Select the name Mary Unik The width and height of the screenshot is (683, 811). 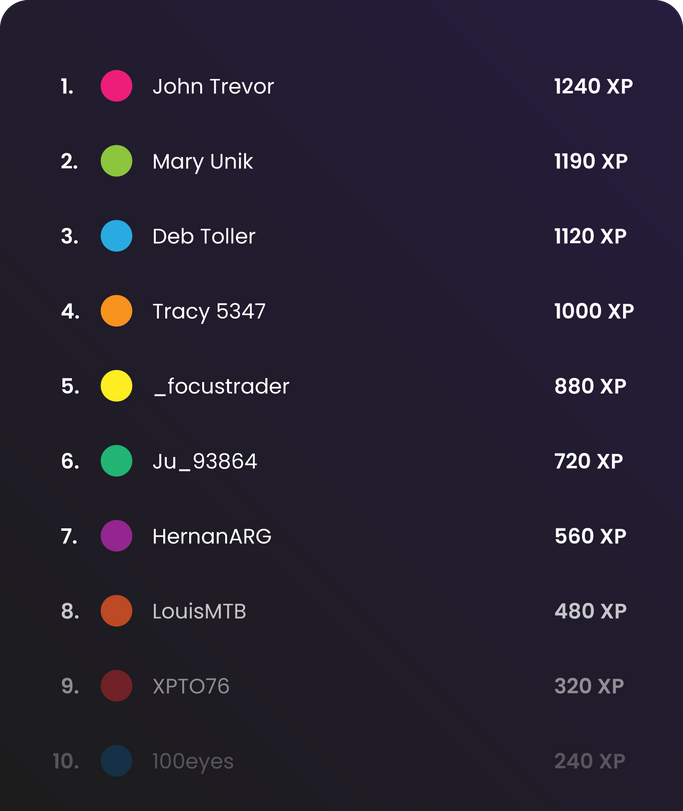[202, 161]
